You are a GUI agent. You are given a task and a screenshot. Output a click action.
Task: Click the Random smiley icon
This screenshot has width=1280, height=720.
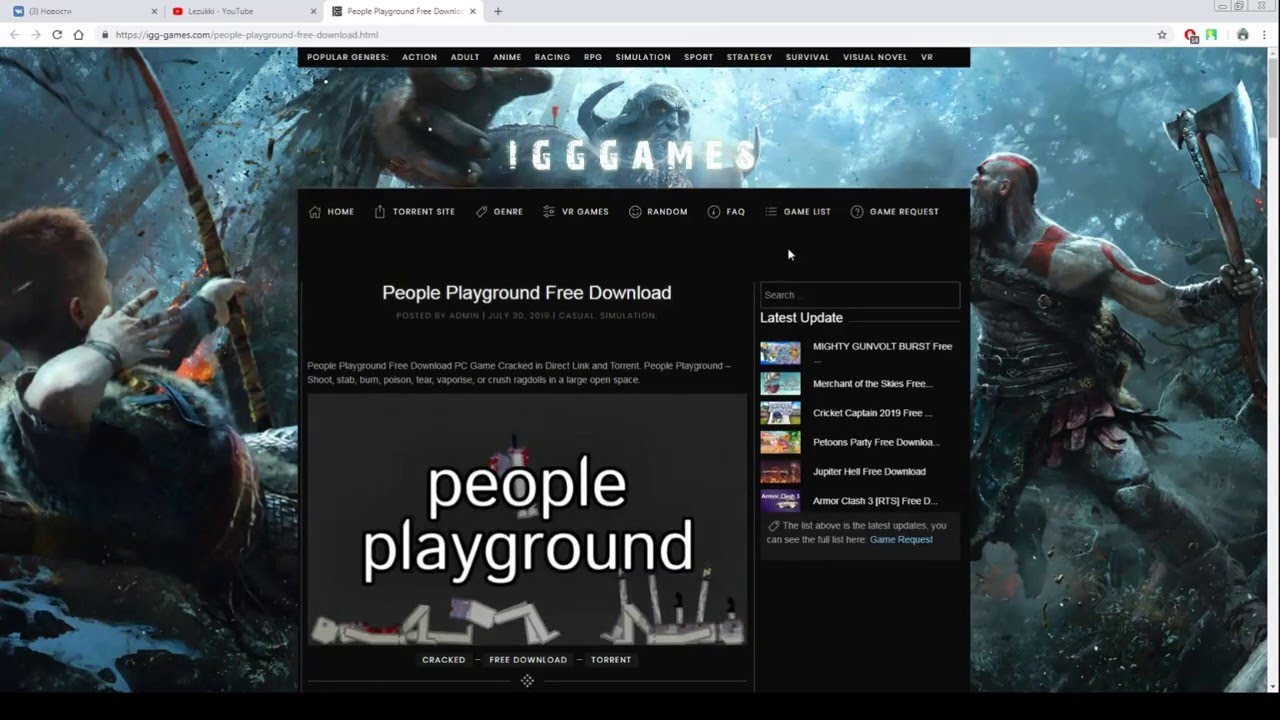tap(635, 212)
